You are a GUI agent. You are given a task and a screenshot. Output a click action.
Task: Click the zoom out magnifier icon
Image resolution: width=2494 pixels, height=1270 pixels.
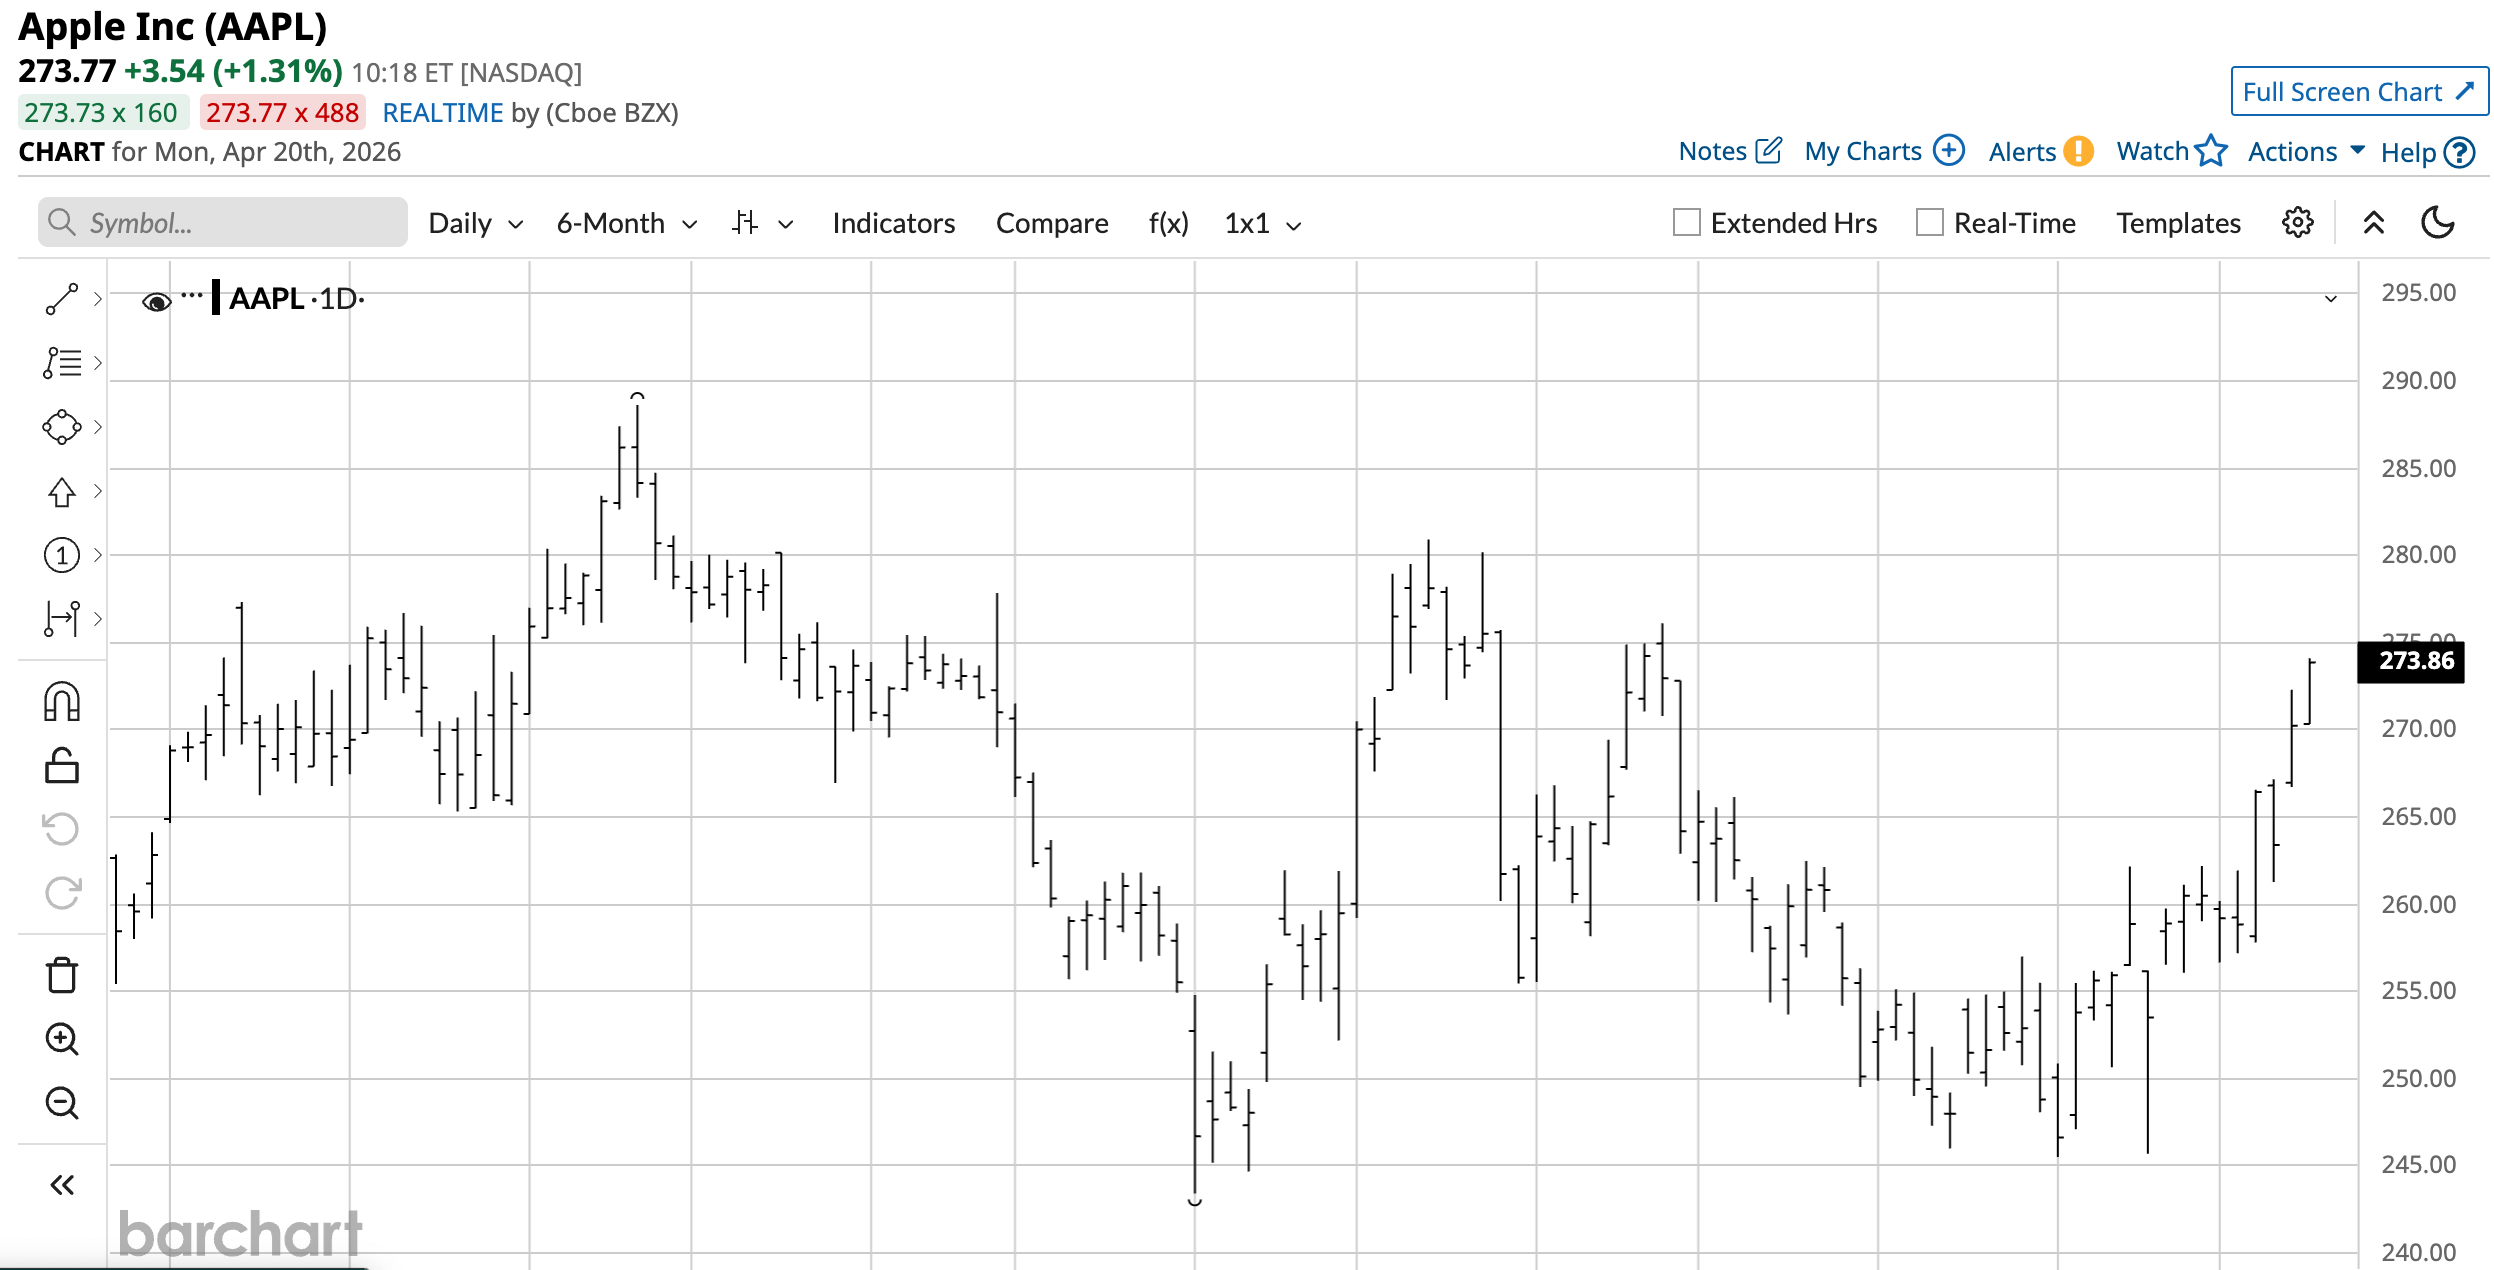61,1103
